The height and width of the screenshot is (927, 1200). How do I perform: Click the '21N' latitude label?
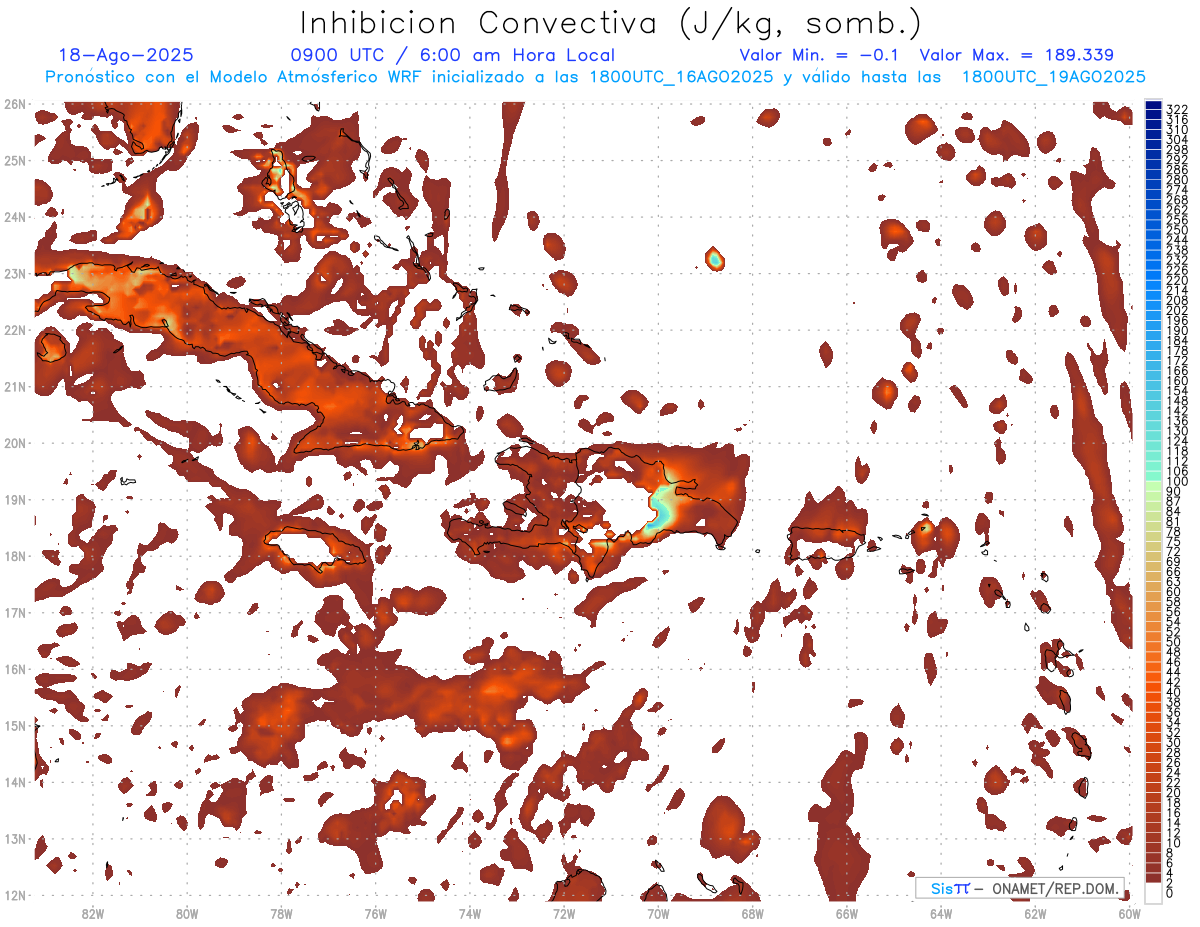(x=14, y=387)
